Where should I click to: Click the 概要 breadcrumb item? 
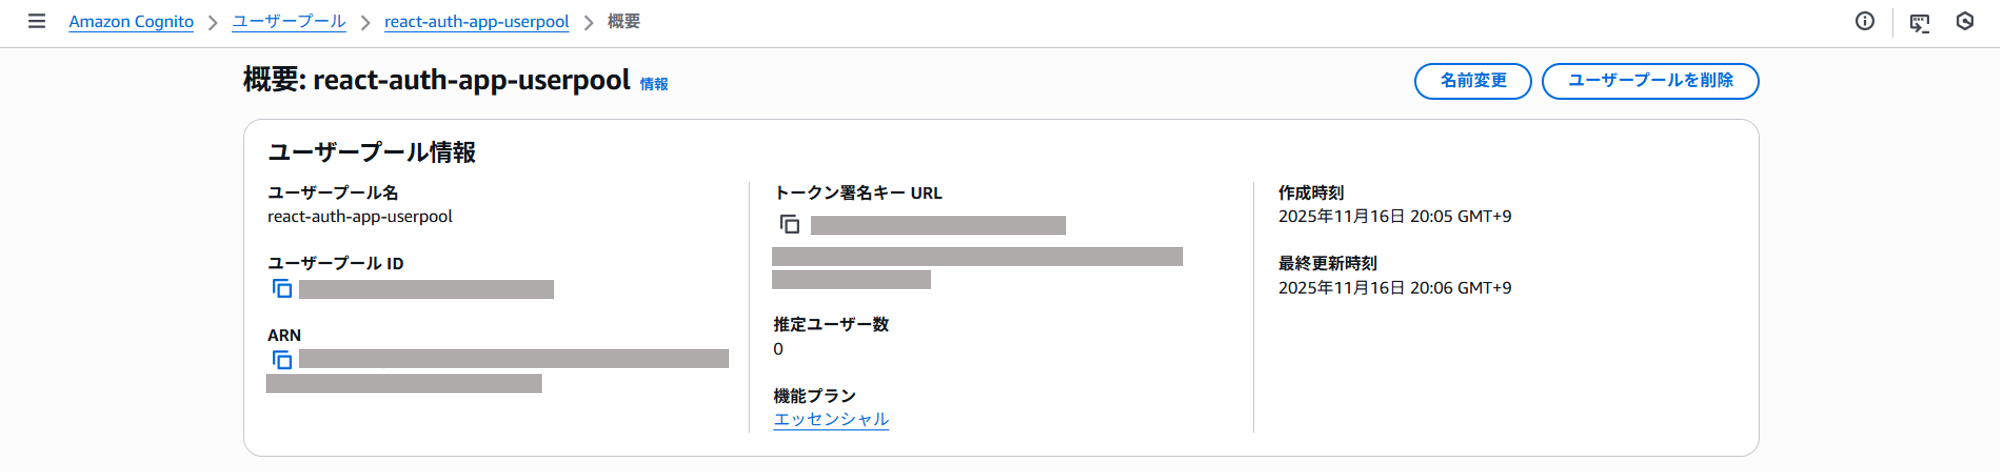pyautogui.click(x=624, y=22)
